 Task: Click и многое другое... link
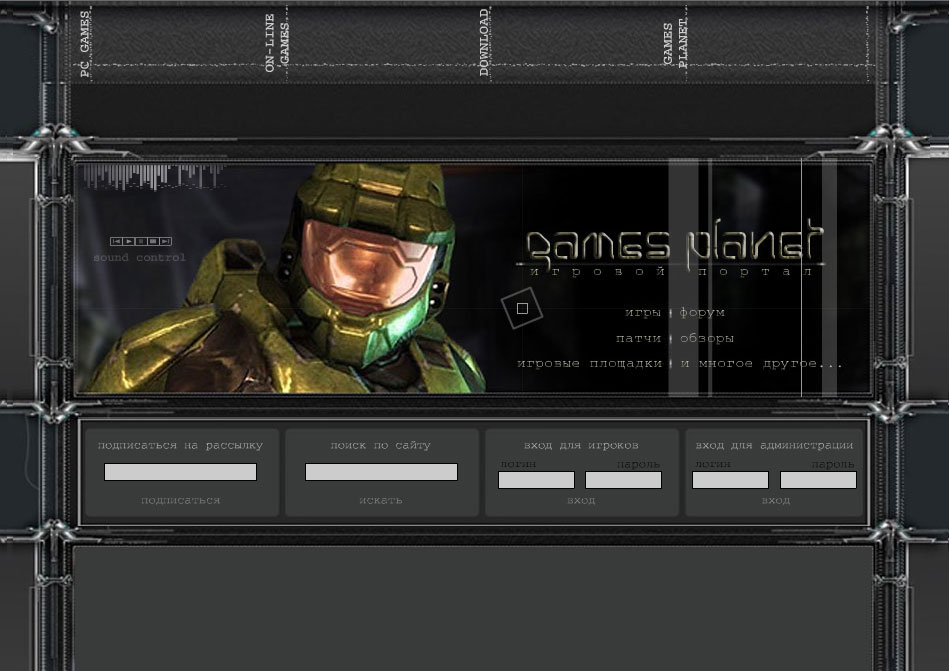pyautogui.click(x=761, y=364)
